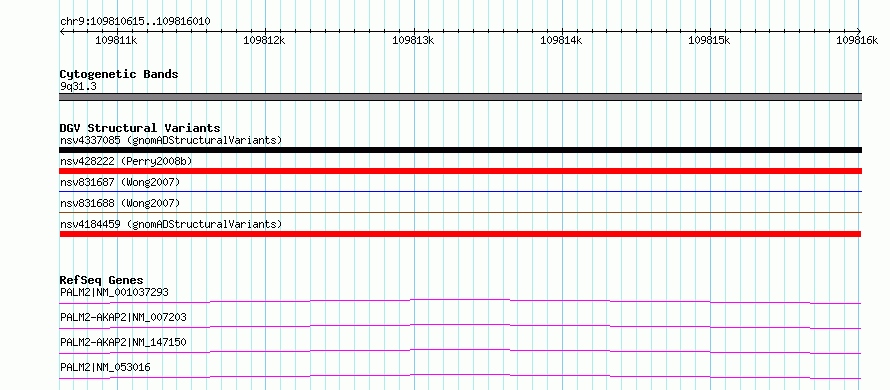Click the 109811k ruler tick label
This screenshot has height=390, width=890.
(116, 40)
